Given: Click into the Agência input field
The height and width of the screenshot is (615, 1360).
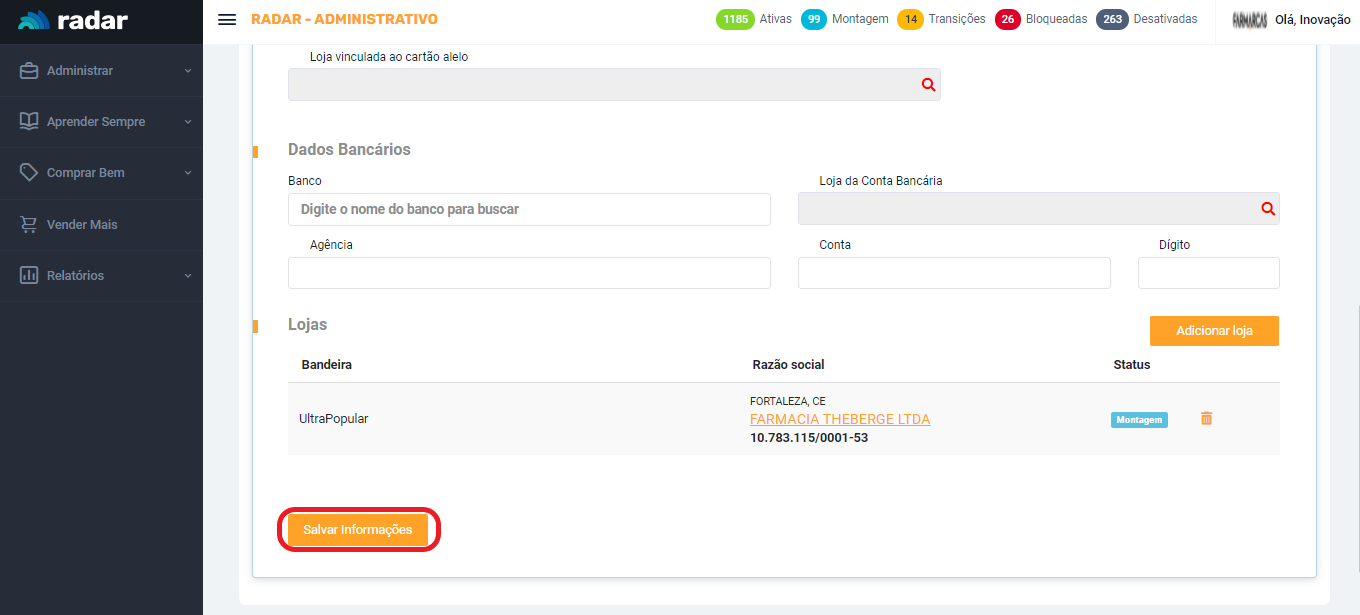Looking at the screenshot, I should point(529,273).
